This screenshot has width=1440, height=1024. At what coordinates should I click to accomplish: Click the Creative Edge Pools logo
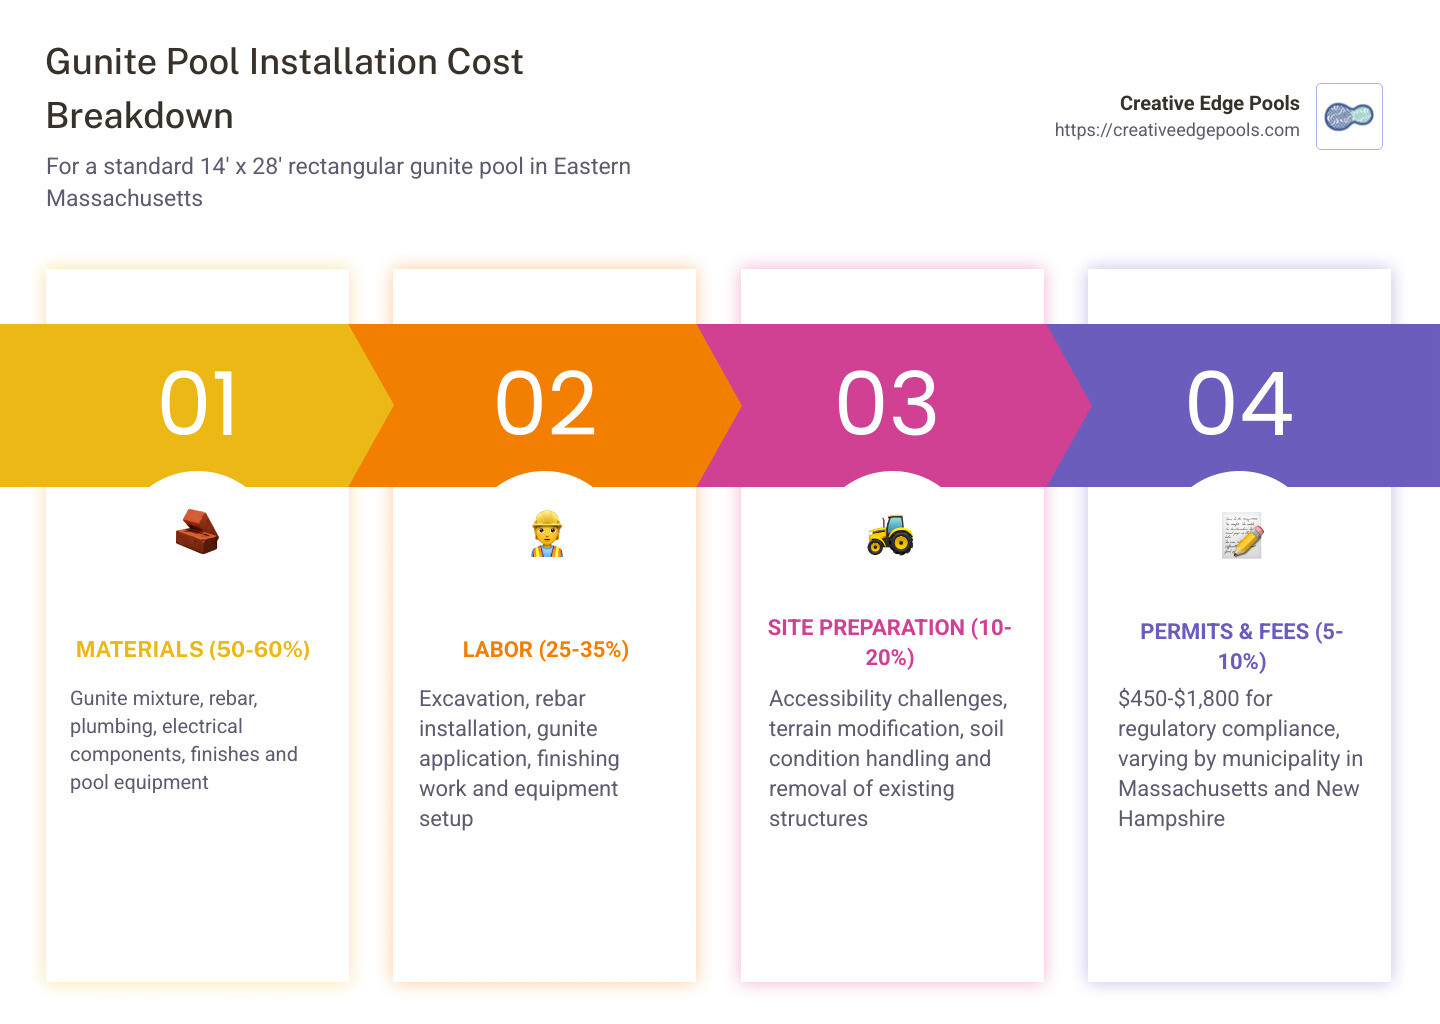point(1348,116)
